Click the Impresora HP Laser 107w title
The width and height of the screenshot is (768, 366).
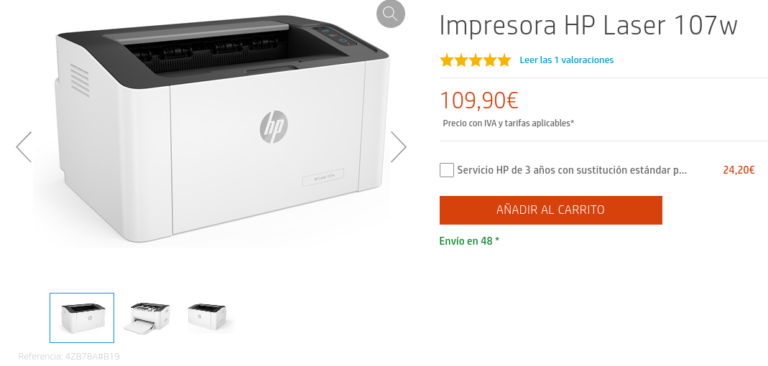click(x=588, y=25)
